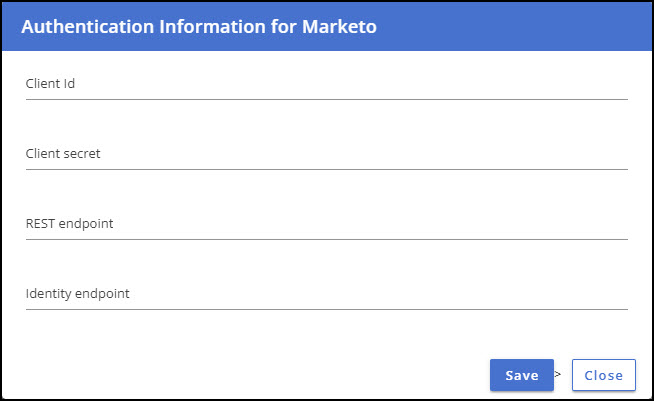Image resolution: width=654 pixels, height=401 pixels.
Task: Click the blue Save button
Action: pos(522,375)
